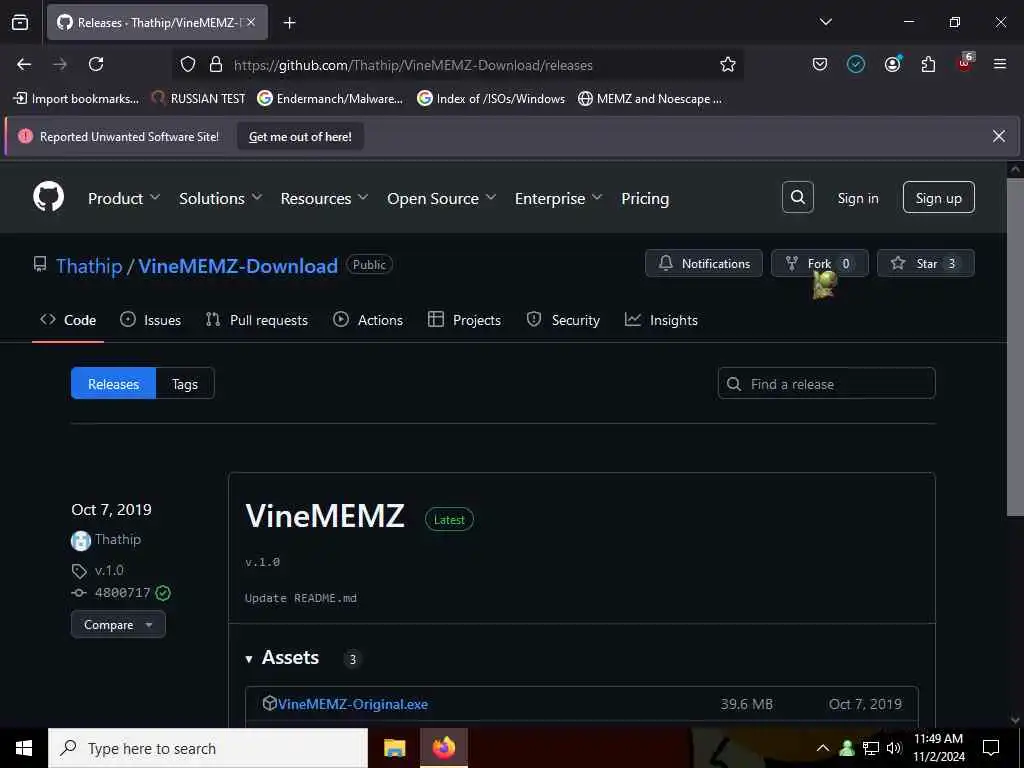Viewport: 1024px width, 768px height.
Task: Open the Import bookmarks bookmark
Action: (x=76, y=99)
